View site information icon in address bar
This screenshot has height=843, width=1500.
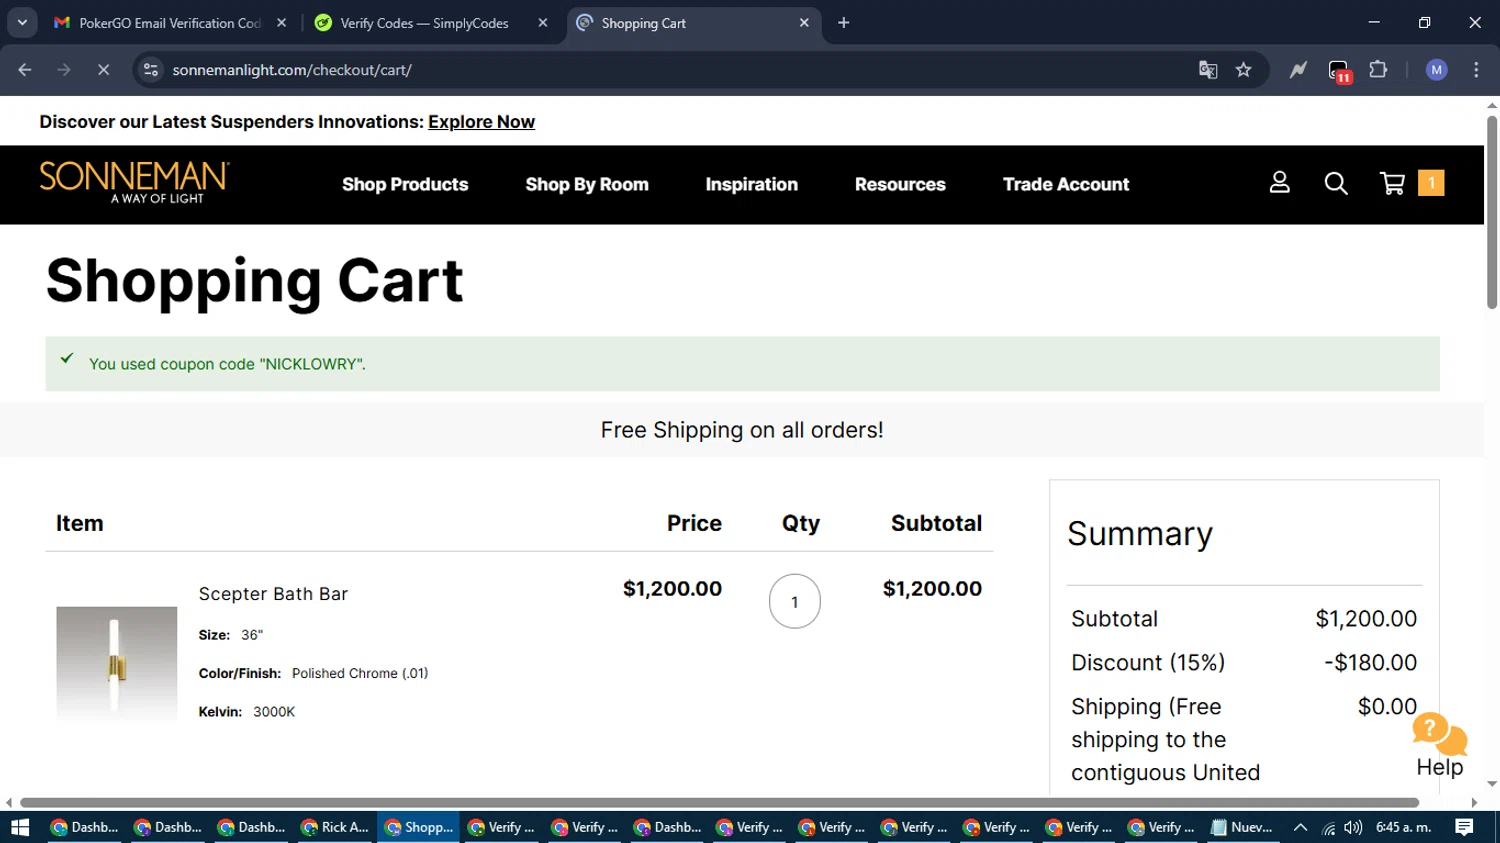151,70
